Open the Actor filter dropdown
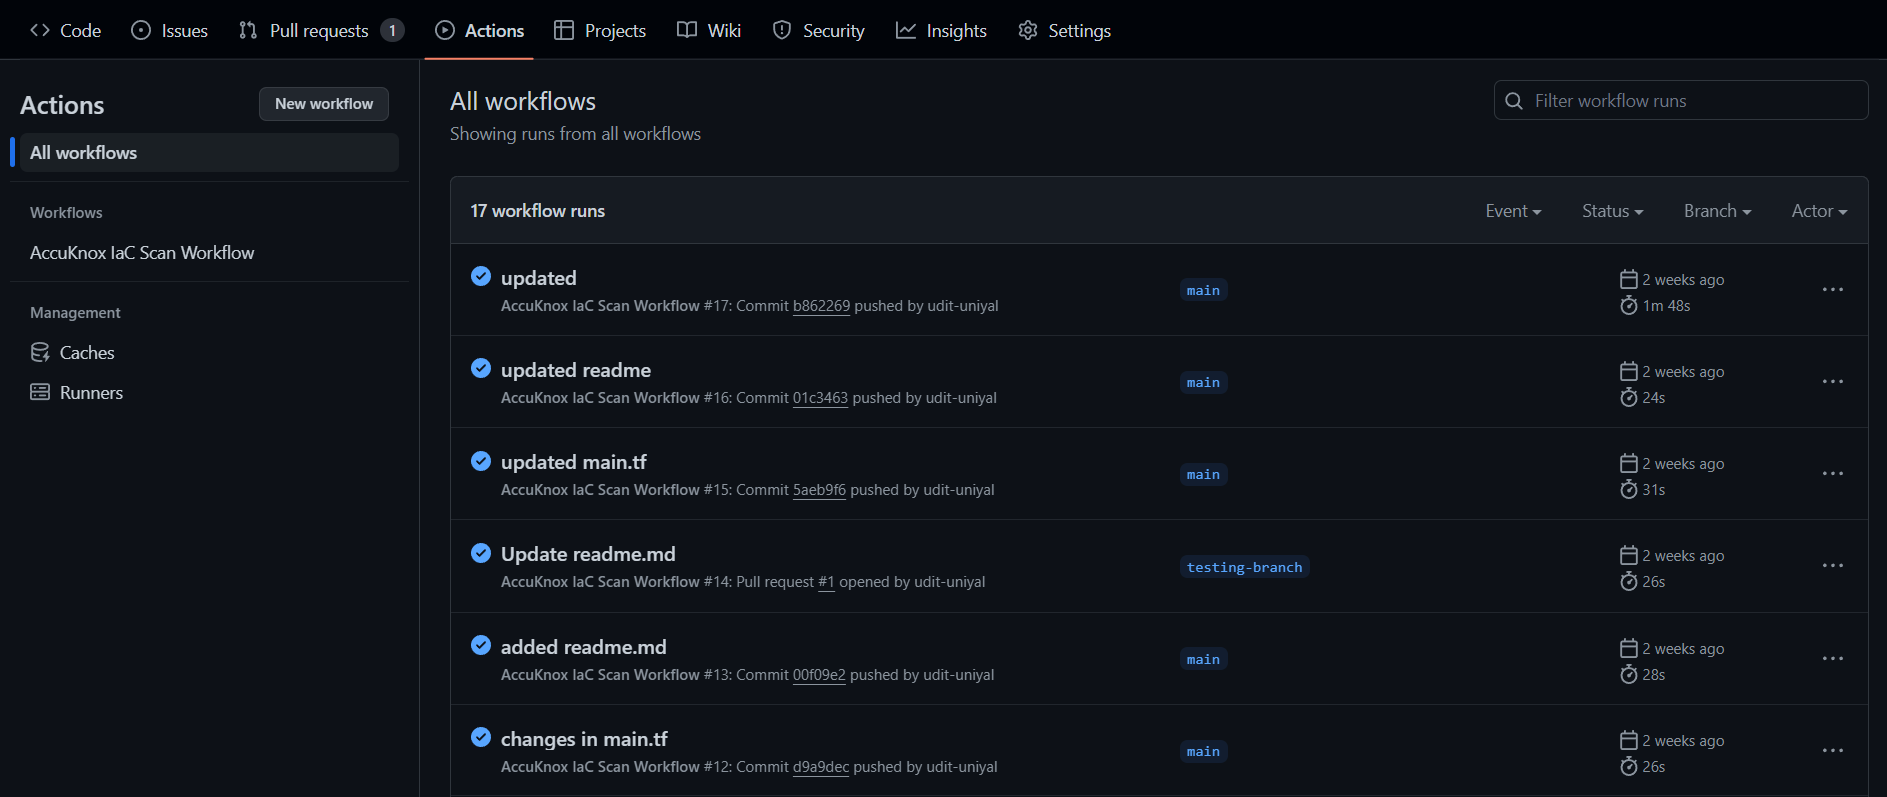The image size is (1887, 797). [1818, 211]
